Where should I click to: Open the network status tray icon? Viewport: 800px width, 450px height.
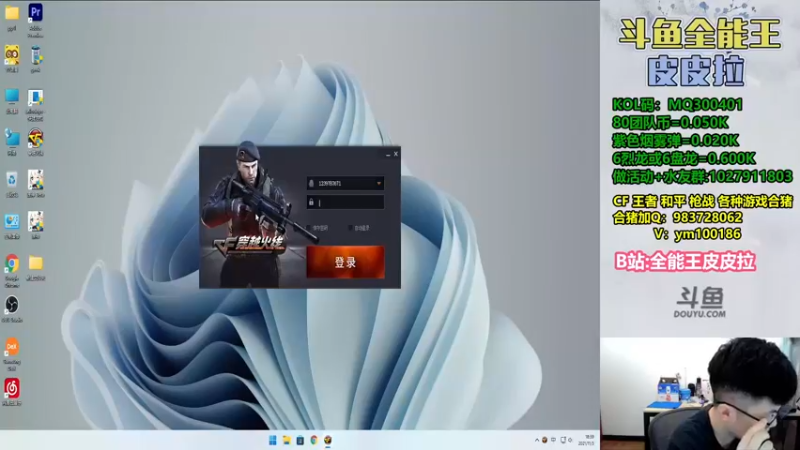point(563,440)
